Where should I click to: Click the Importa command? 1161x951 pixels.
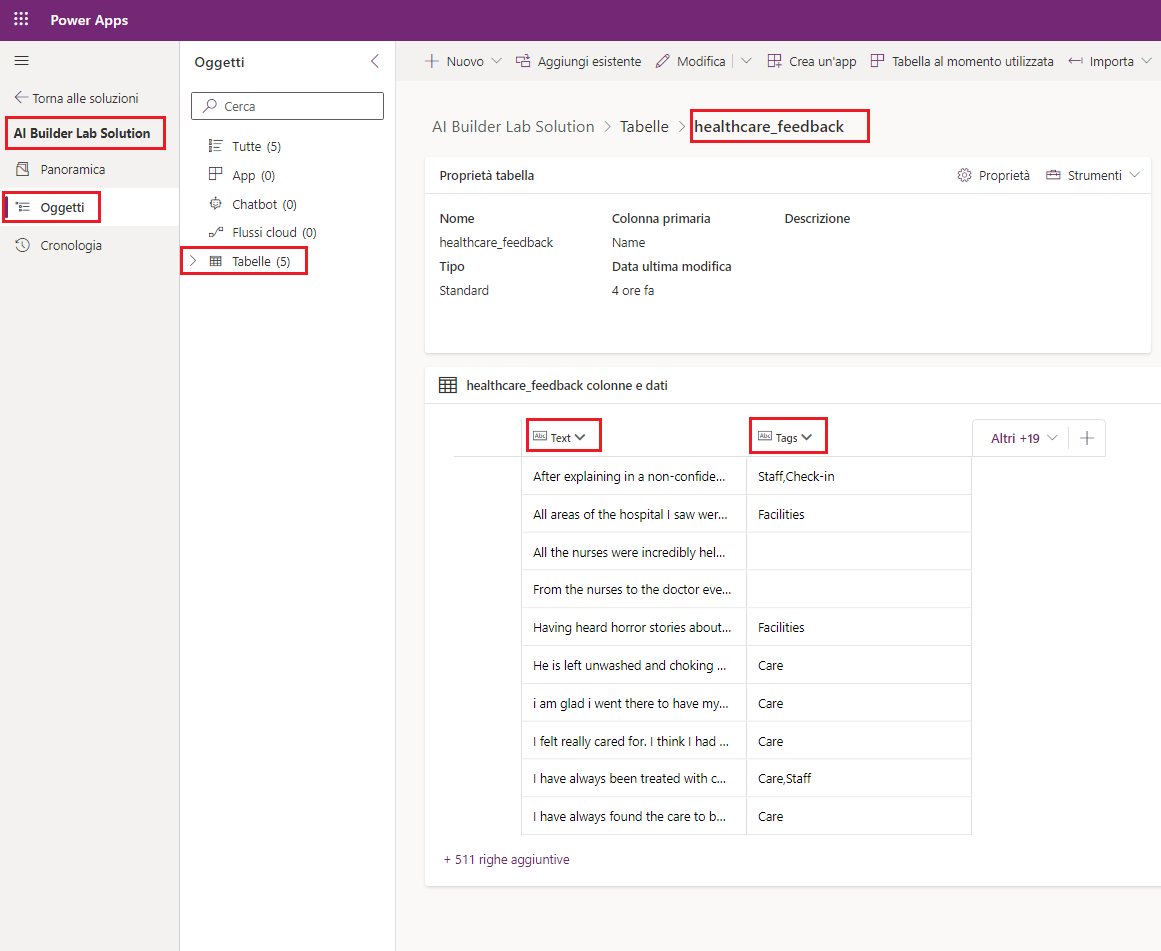click(x=1102, y=61)
